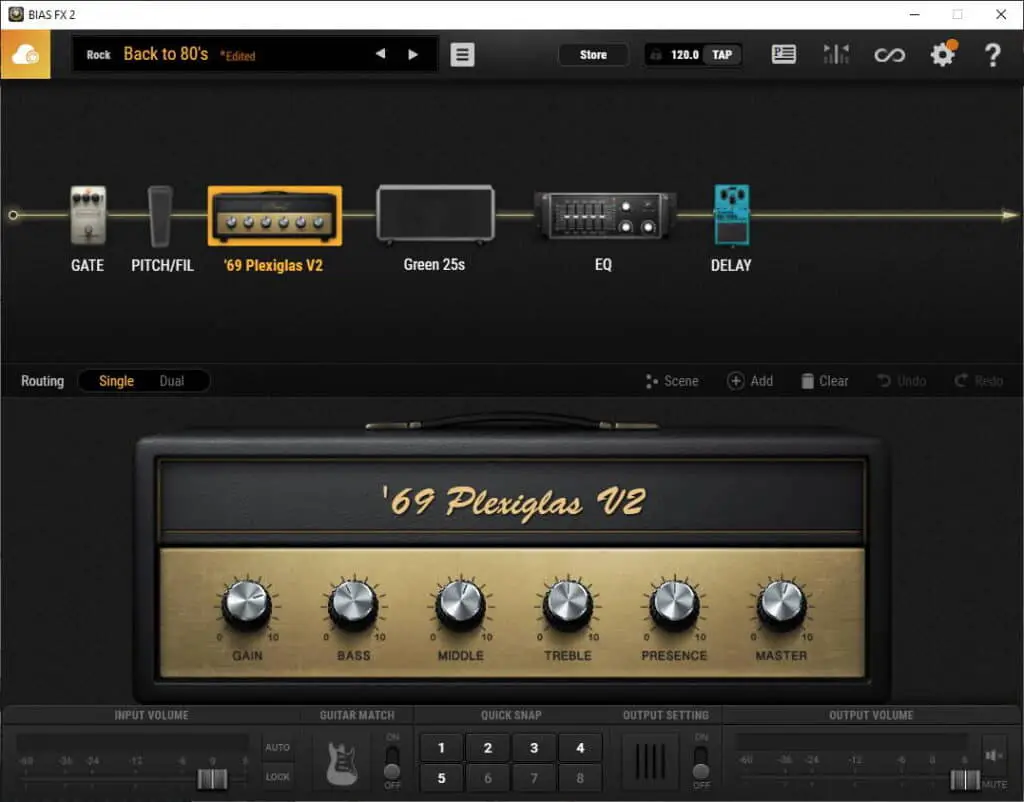Enable AUTO input volume
The width and height of the screenshot is (1024, 802).
point(278,747)
